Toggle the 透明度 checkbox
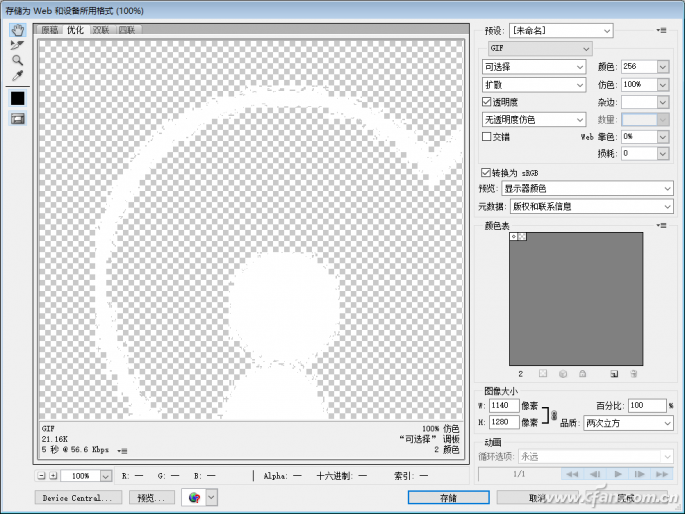The image size is (685, 514). pos(486,102)
